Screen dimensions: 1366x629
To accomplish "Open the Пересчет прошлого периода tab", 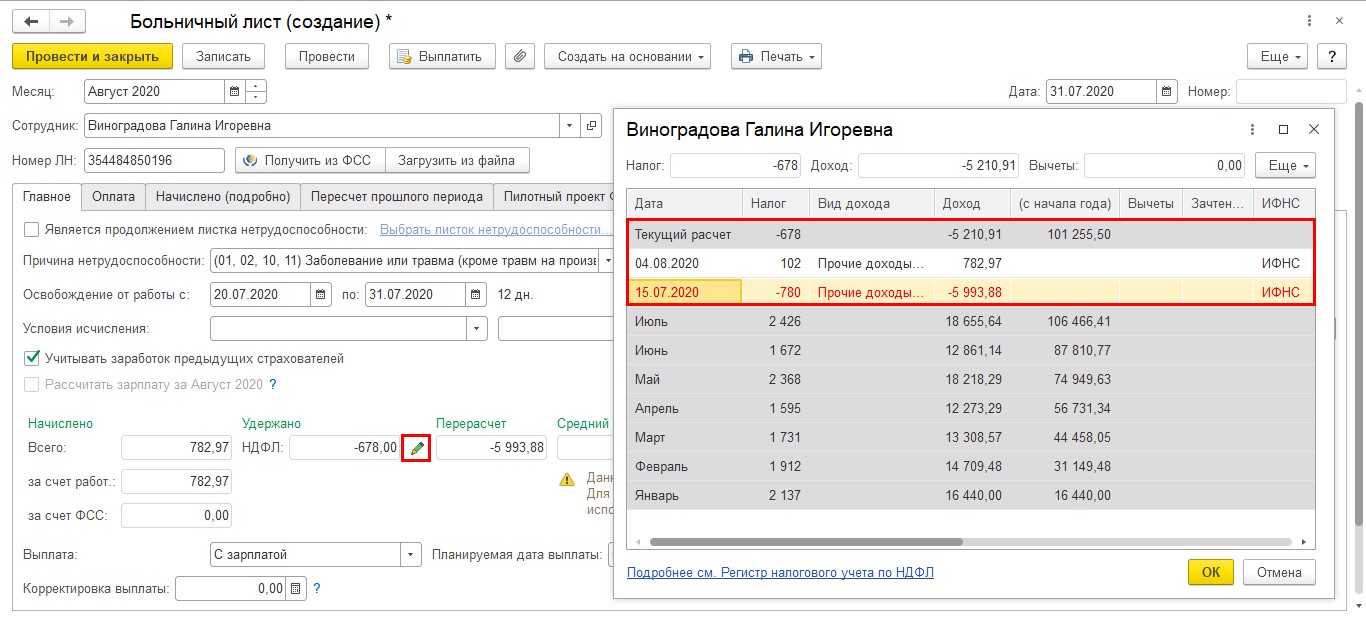I will tap(397, 196).
